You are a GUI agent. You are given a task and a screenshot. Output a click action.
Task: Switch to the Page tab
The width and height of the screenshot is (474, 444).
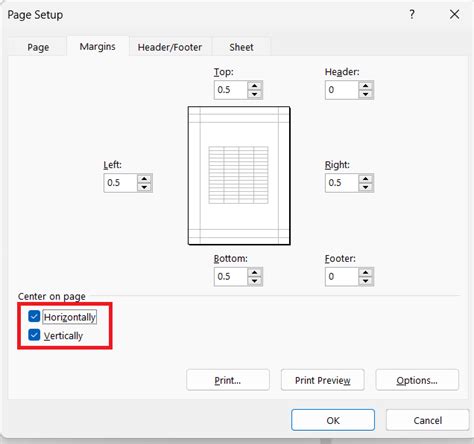(38, 47)
